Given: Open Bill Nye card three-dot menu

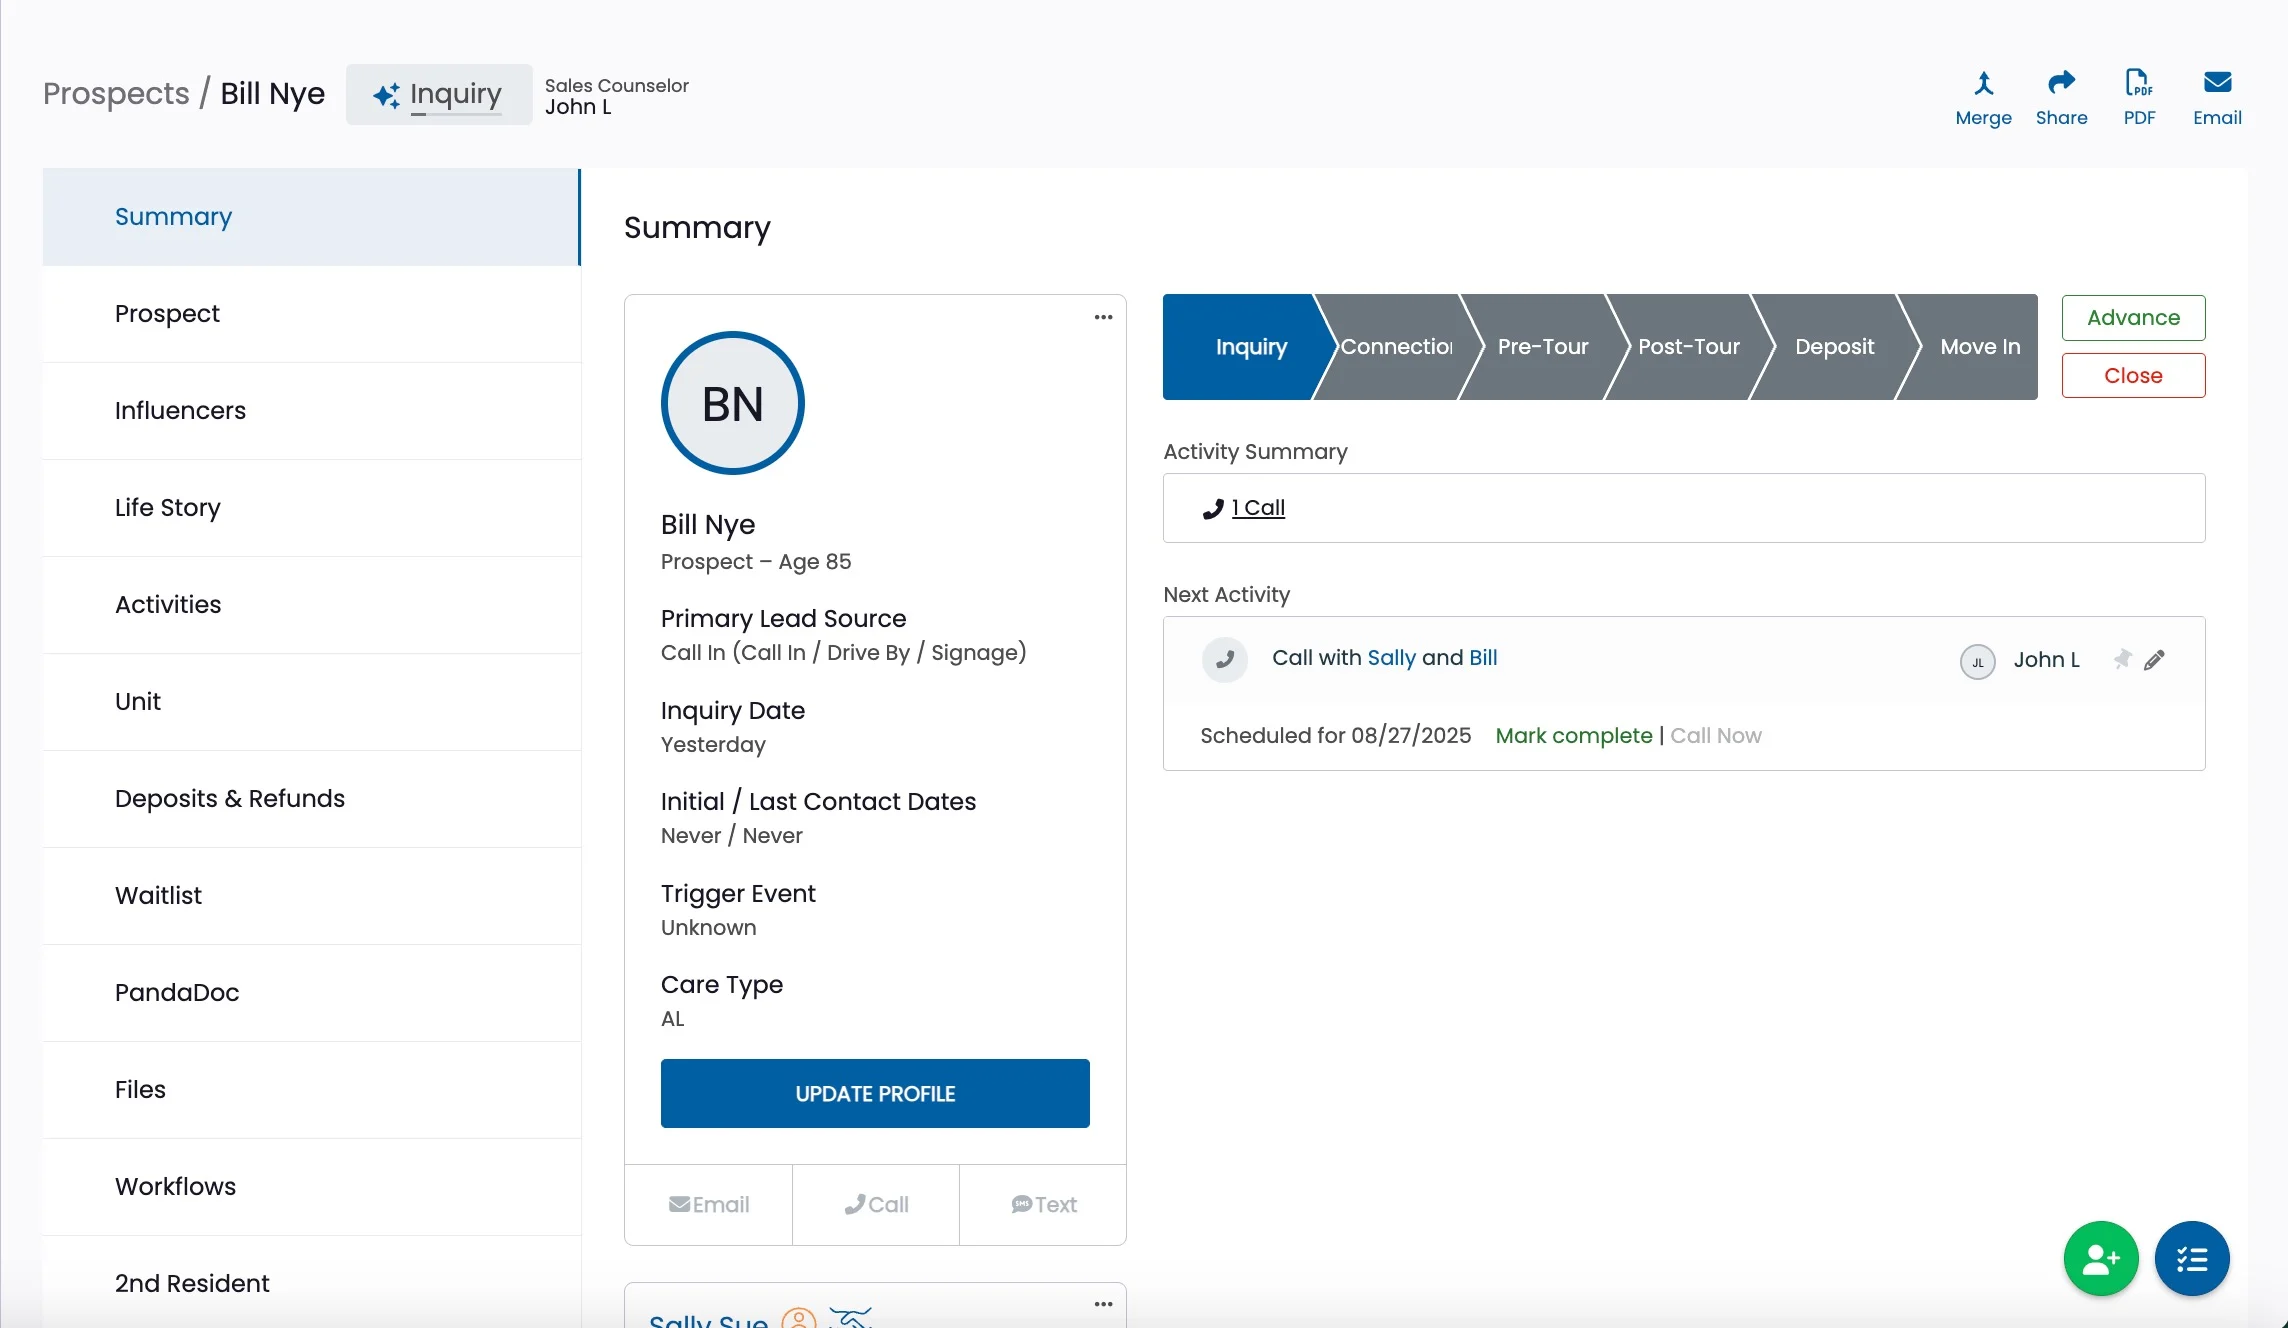Looking at the screenshot, I should click(x=1103, y=317).
